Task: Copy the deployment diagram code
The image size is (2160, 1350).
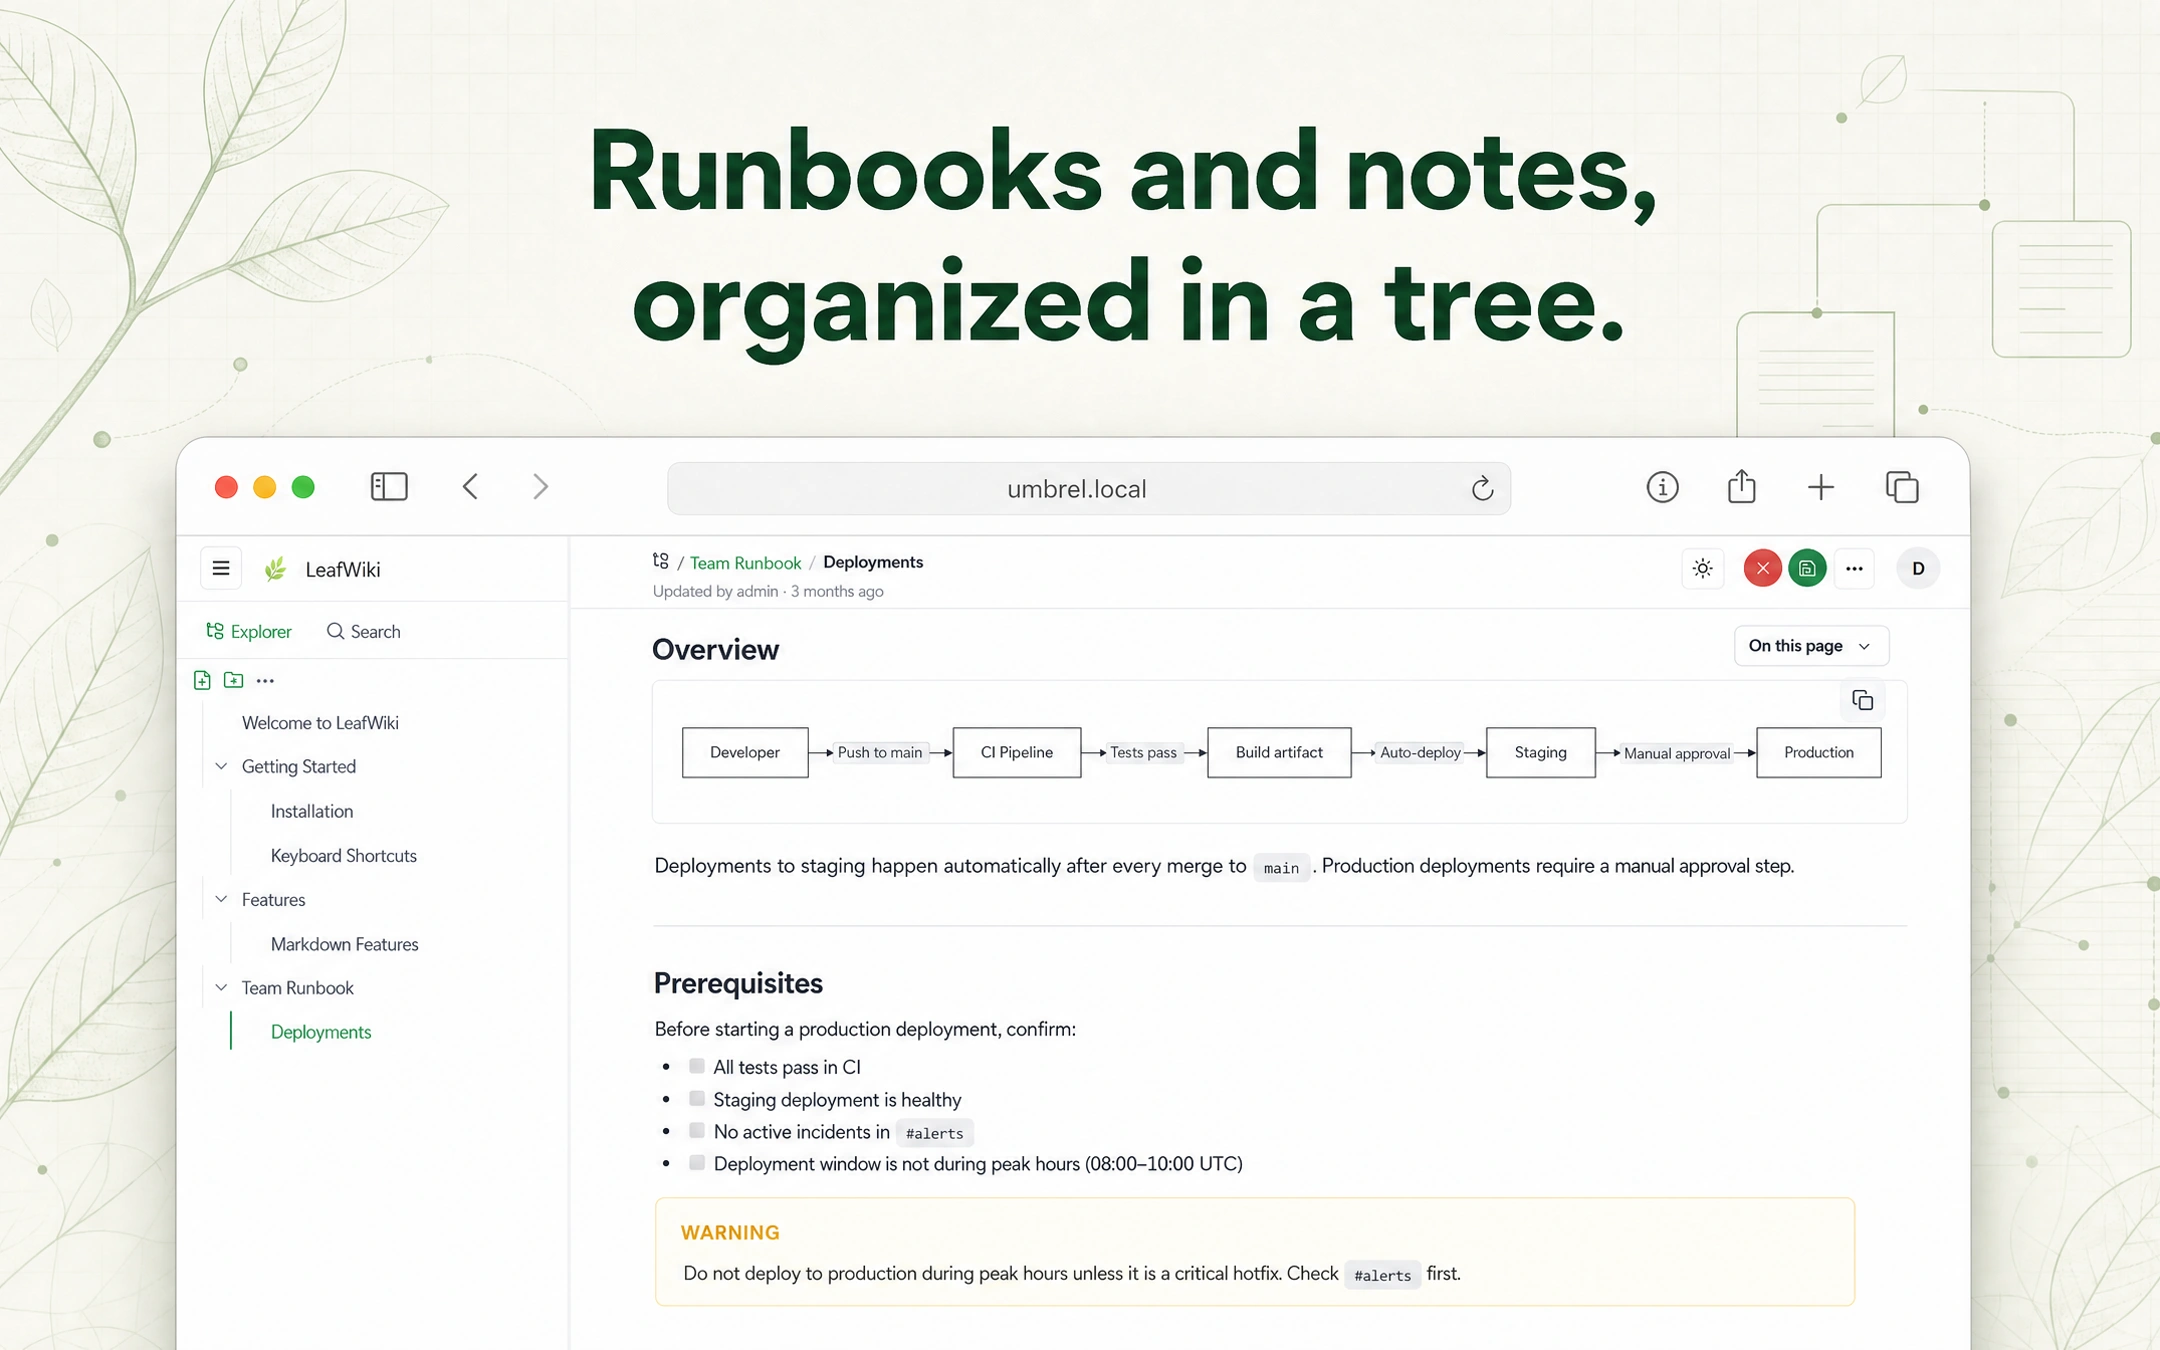Action: coord(1862,700)
